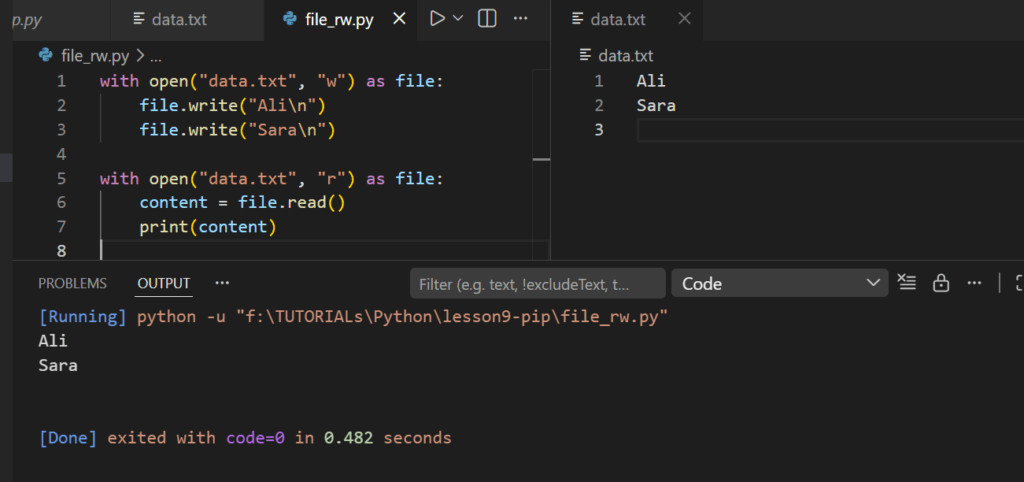Open more output actions ellipsis
Image resolution: width=1024 pixels, height=482 pixels.
pyautogui.click(x=974, y=283)
